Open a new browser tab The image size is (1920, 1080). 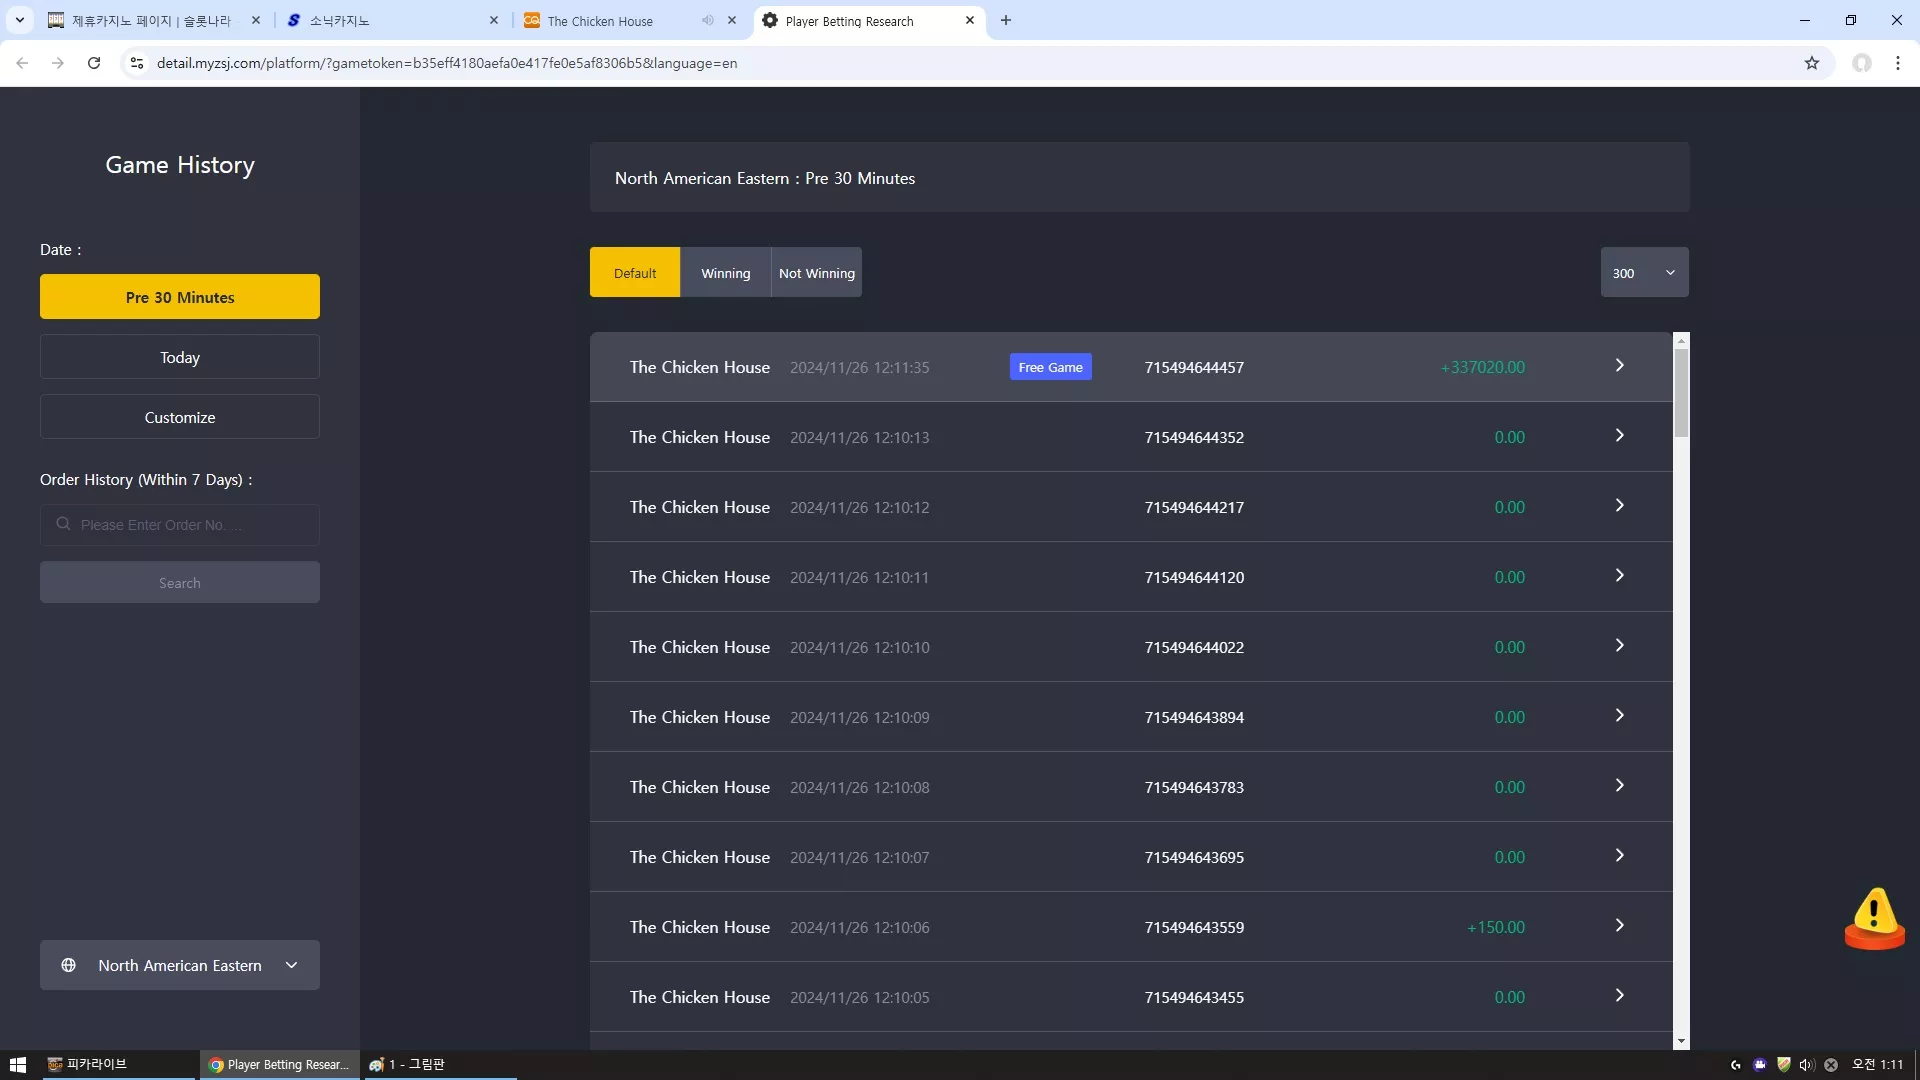[x=1006, y=20]
